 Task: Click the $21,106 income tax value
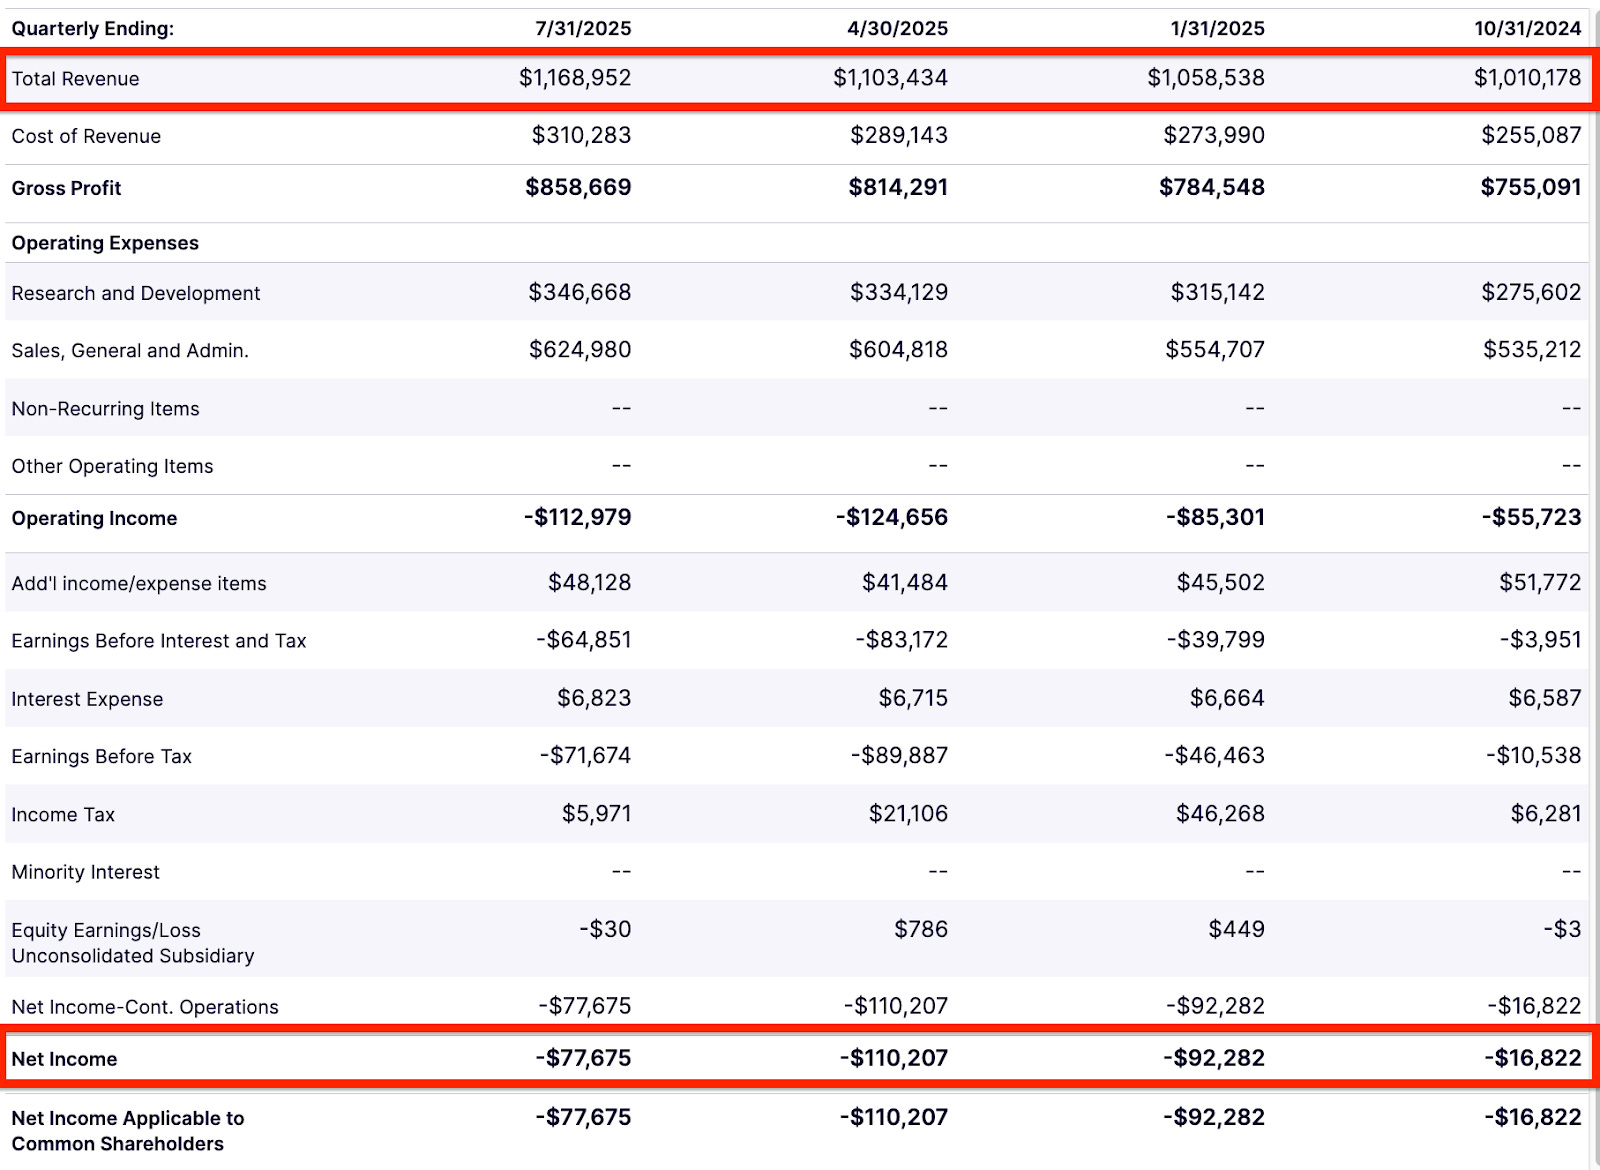coord(908,814)
